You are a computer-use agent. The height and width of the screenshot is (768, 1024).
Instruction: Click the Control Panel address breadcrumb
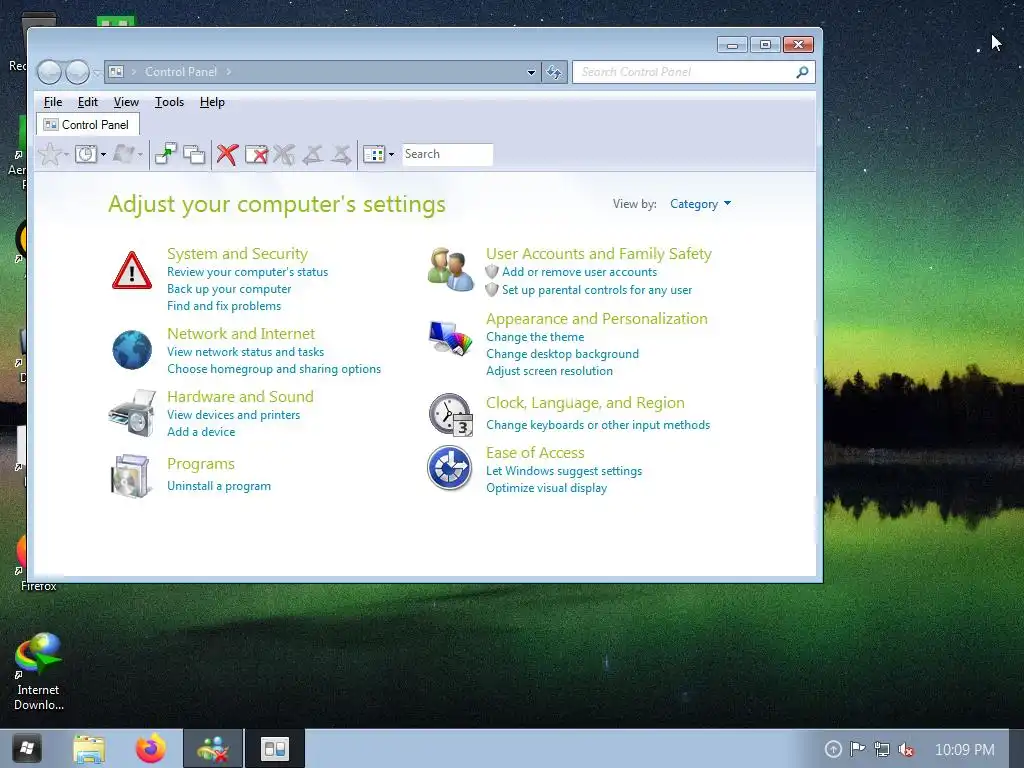(x=180, y=72)
